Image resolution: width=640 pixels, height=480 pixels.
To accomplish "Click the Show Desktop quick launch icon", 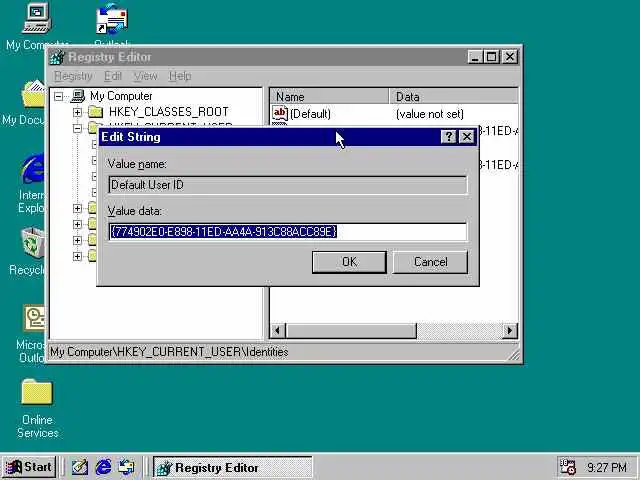I will click(x=80, y=467).
